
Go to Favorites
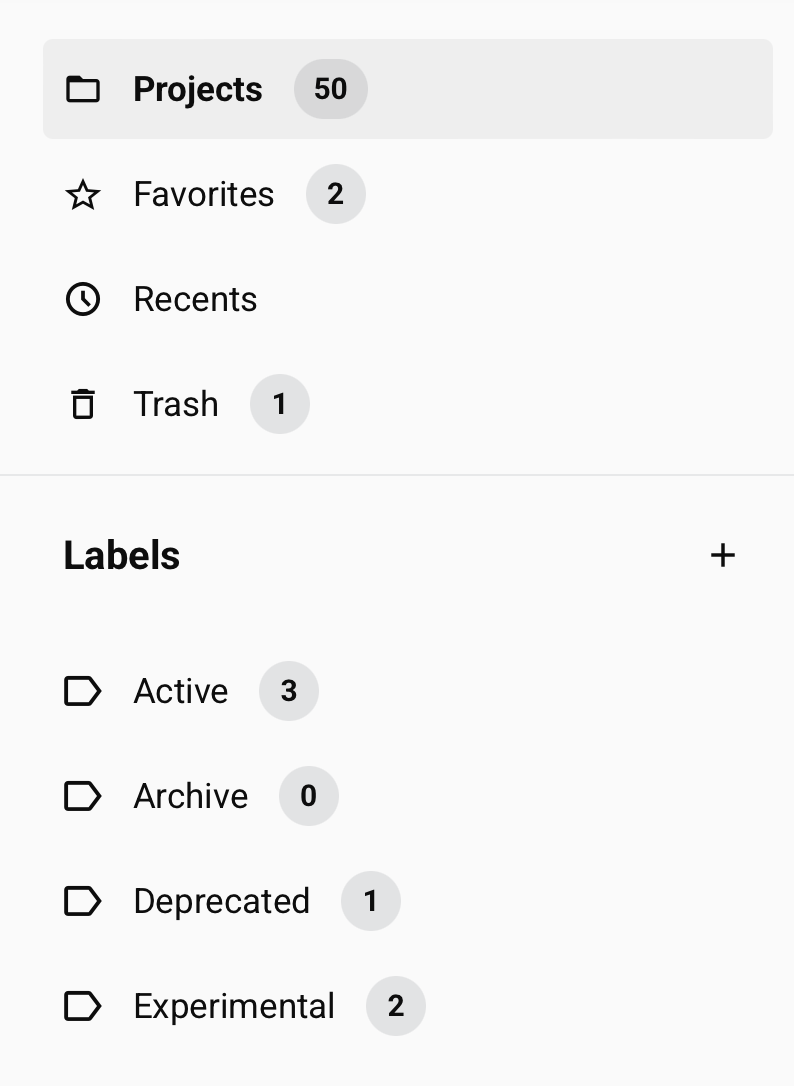coord(203,194)
